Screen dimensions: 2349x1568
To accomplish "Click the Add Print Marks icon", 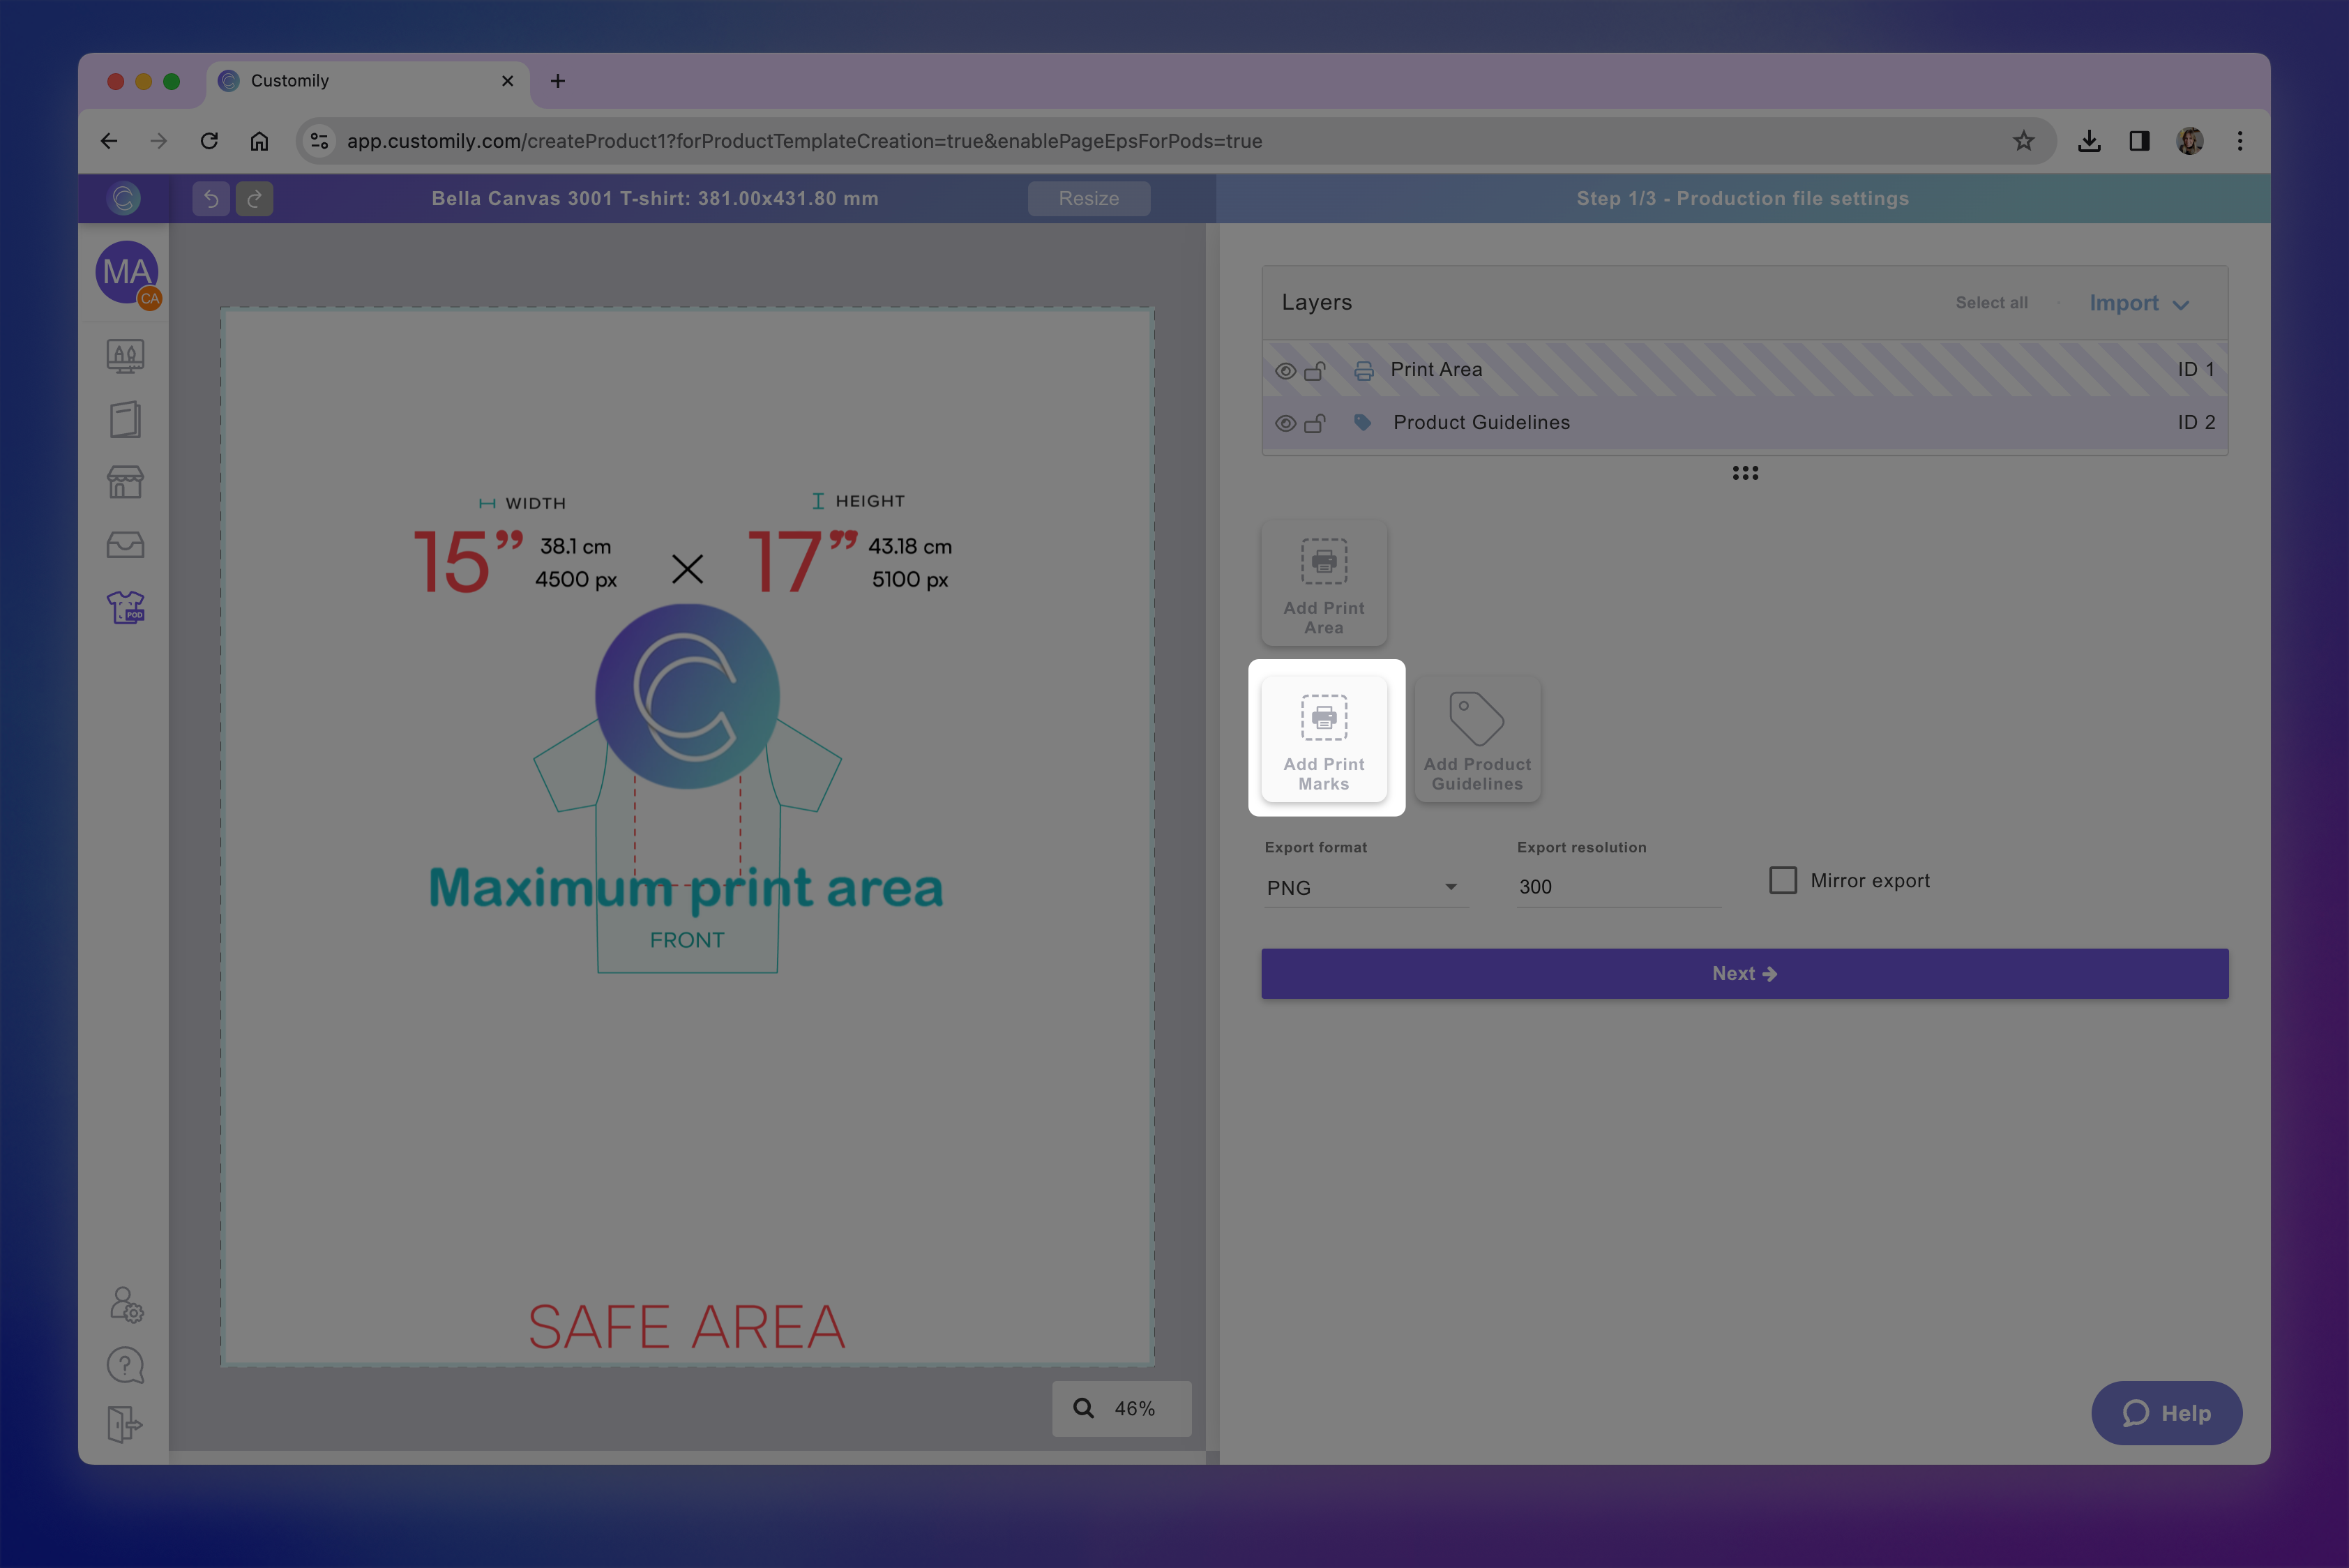I will pos(1325,737).
